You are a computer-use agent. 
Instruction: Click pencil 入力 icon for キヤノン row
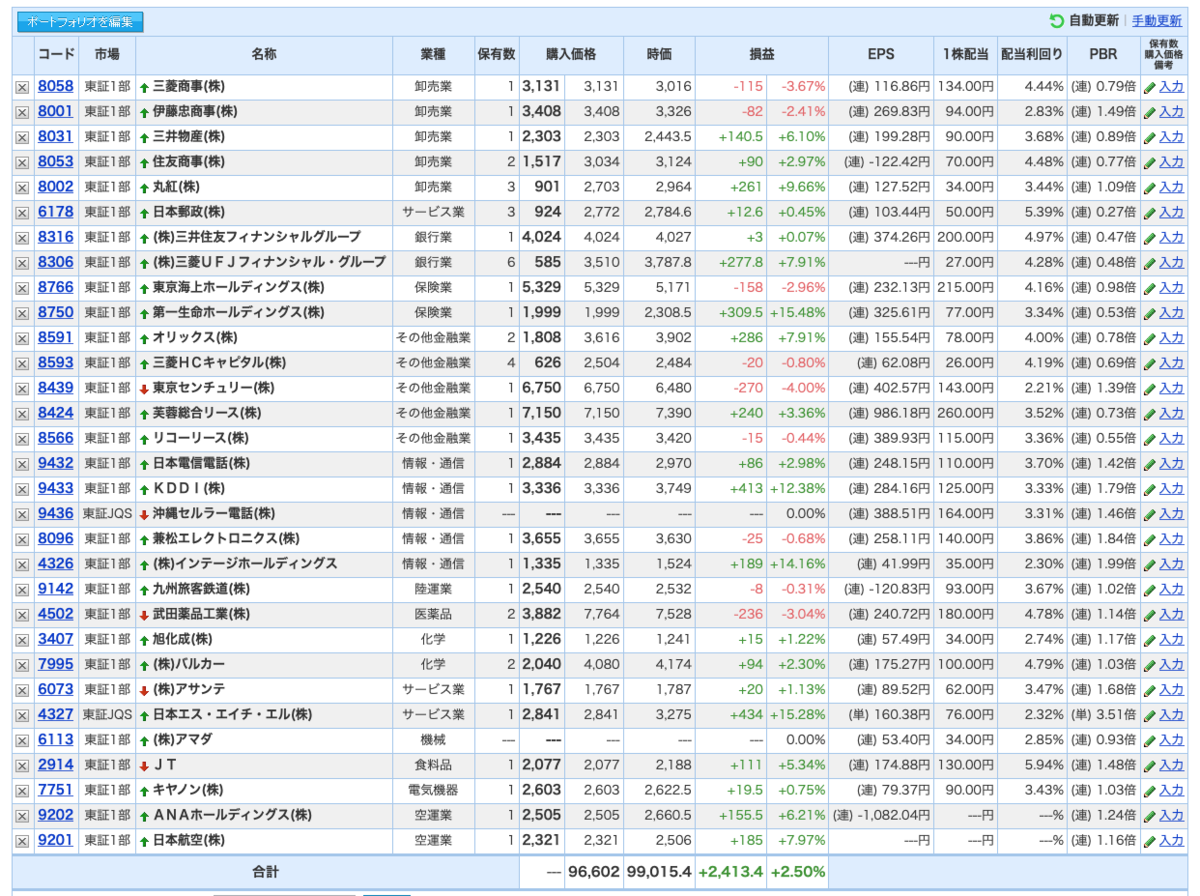pos(1150,790)
